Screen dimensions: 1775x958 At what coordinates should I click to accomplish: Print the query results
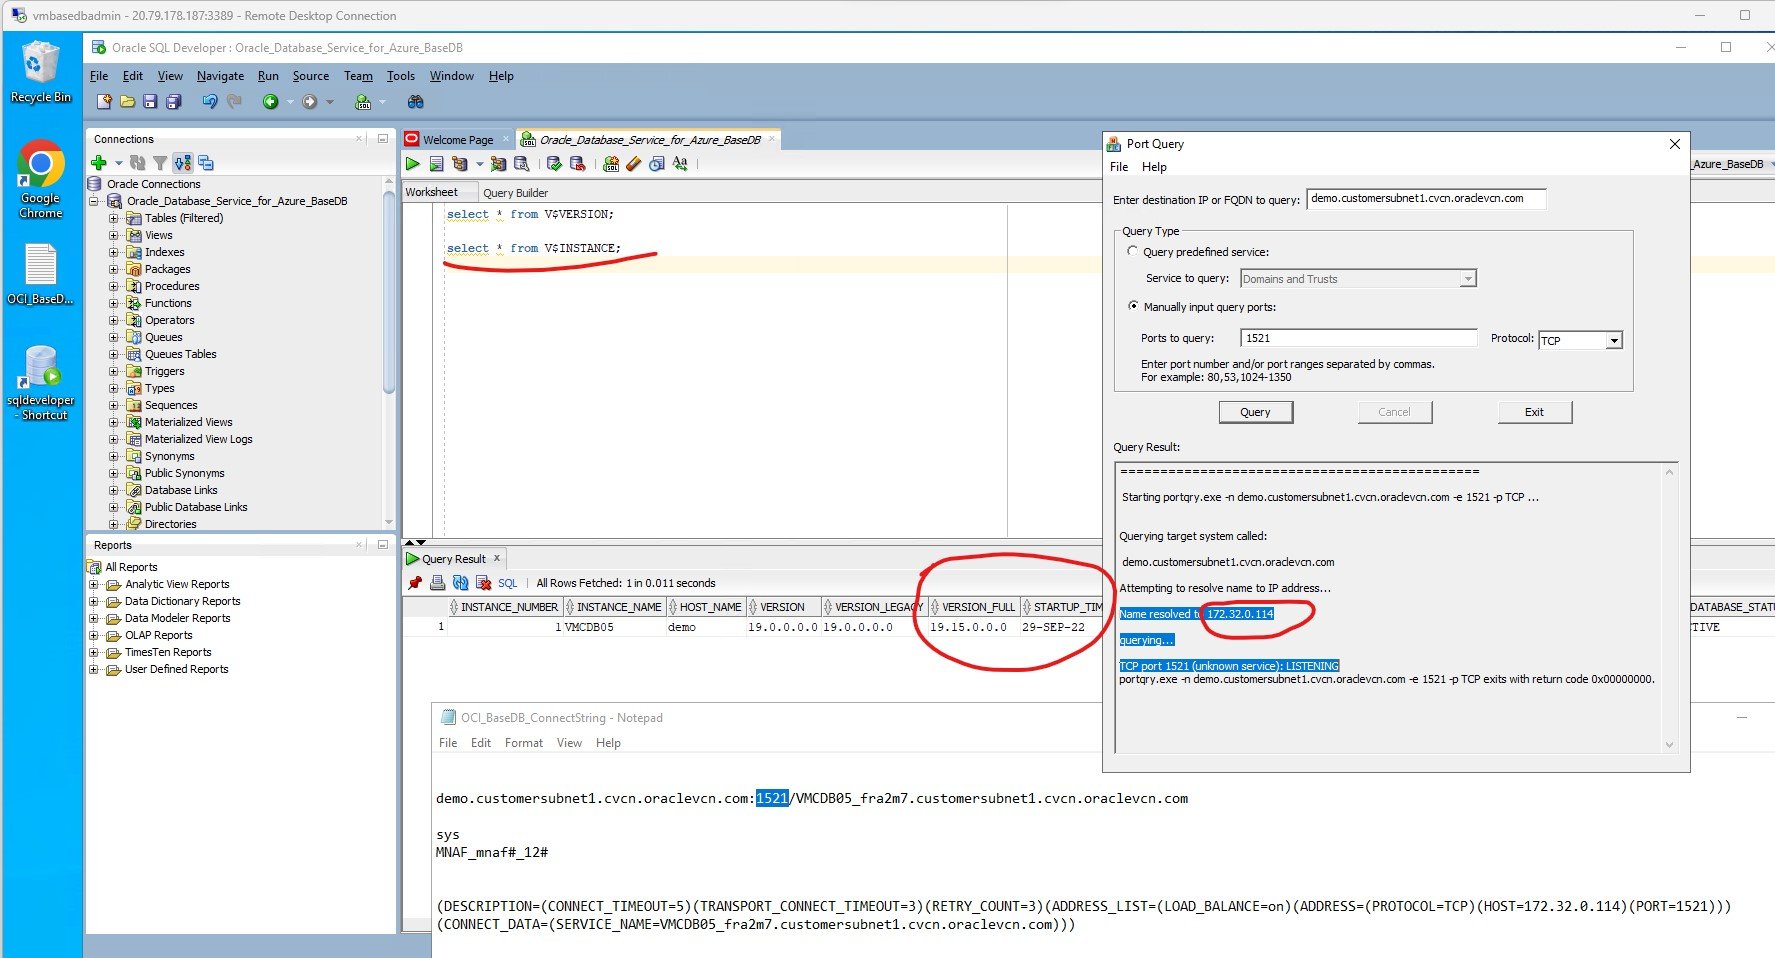tap(437, 583)
